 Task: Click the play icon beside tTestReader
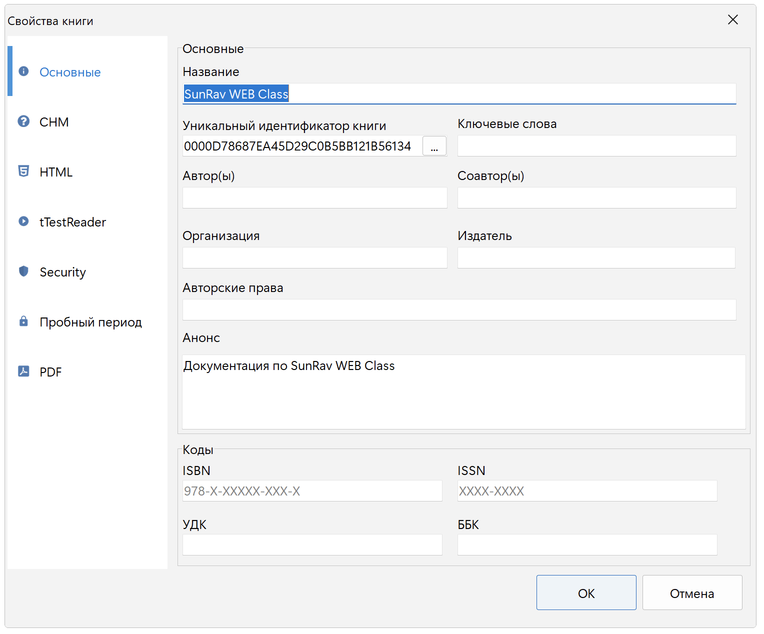(x=23, y=221)
